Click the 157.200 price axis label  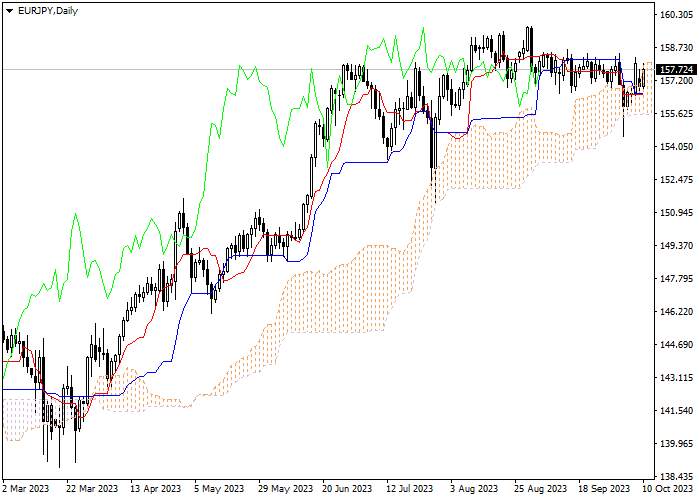676,80
